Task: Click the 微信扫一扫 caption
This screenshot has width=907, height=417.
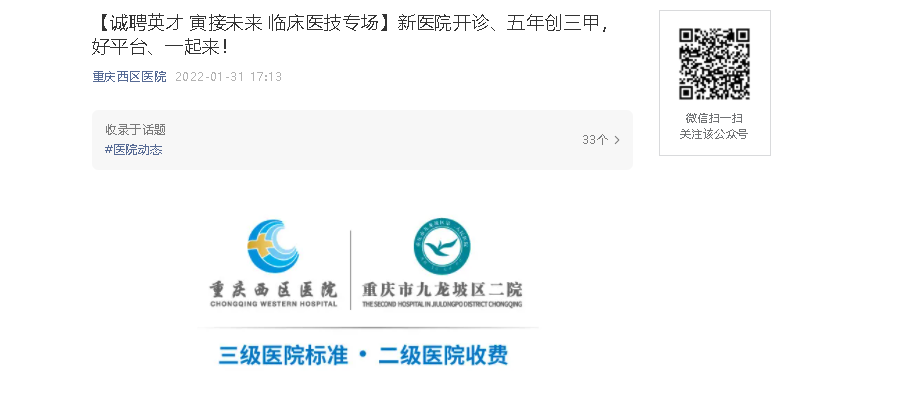Action: point(714,118)
